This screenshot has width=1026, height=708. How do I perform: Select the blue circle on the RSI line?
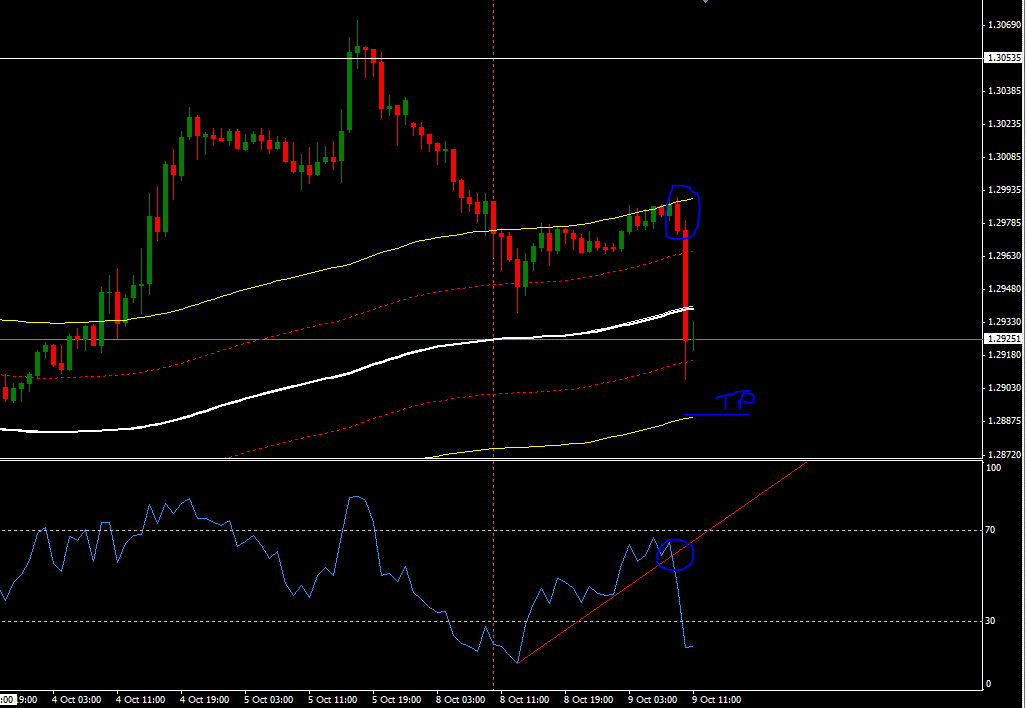[x=675, y=555]
